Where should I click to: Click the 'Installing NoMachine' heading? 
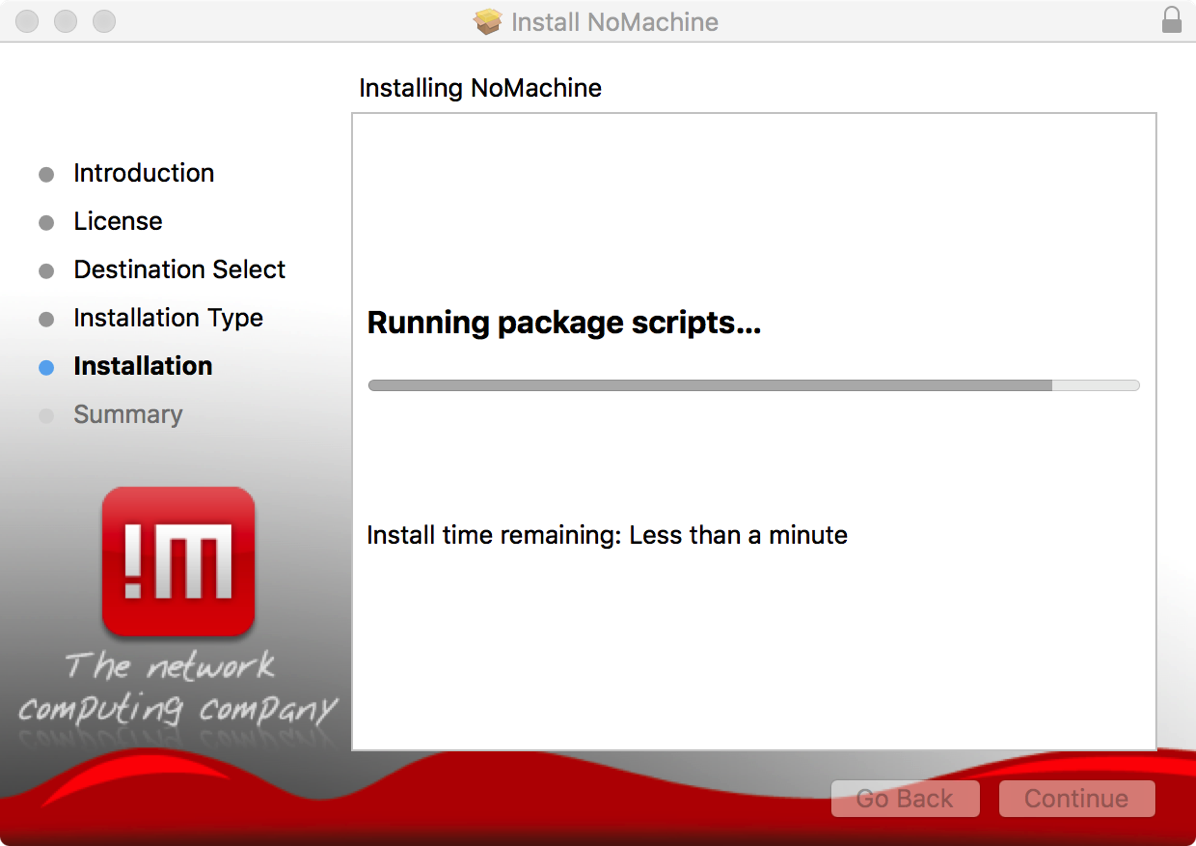point(481,88)
